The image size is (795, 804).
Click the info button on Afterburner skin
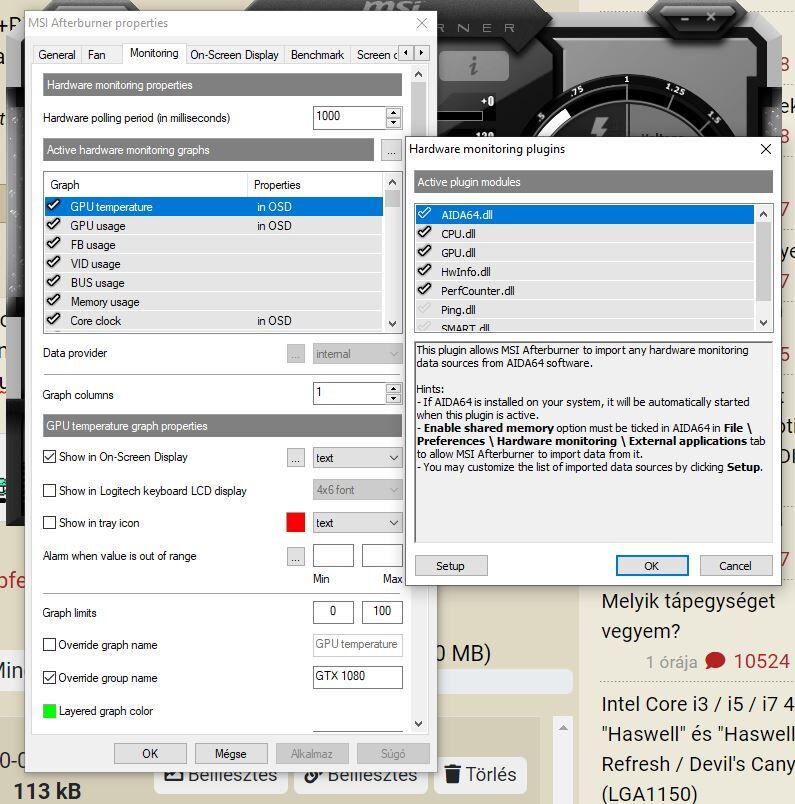pyautogui.click(x=473, y=66)
